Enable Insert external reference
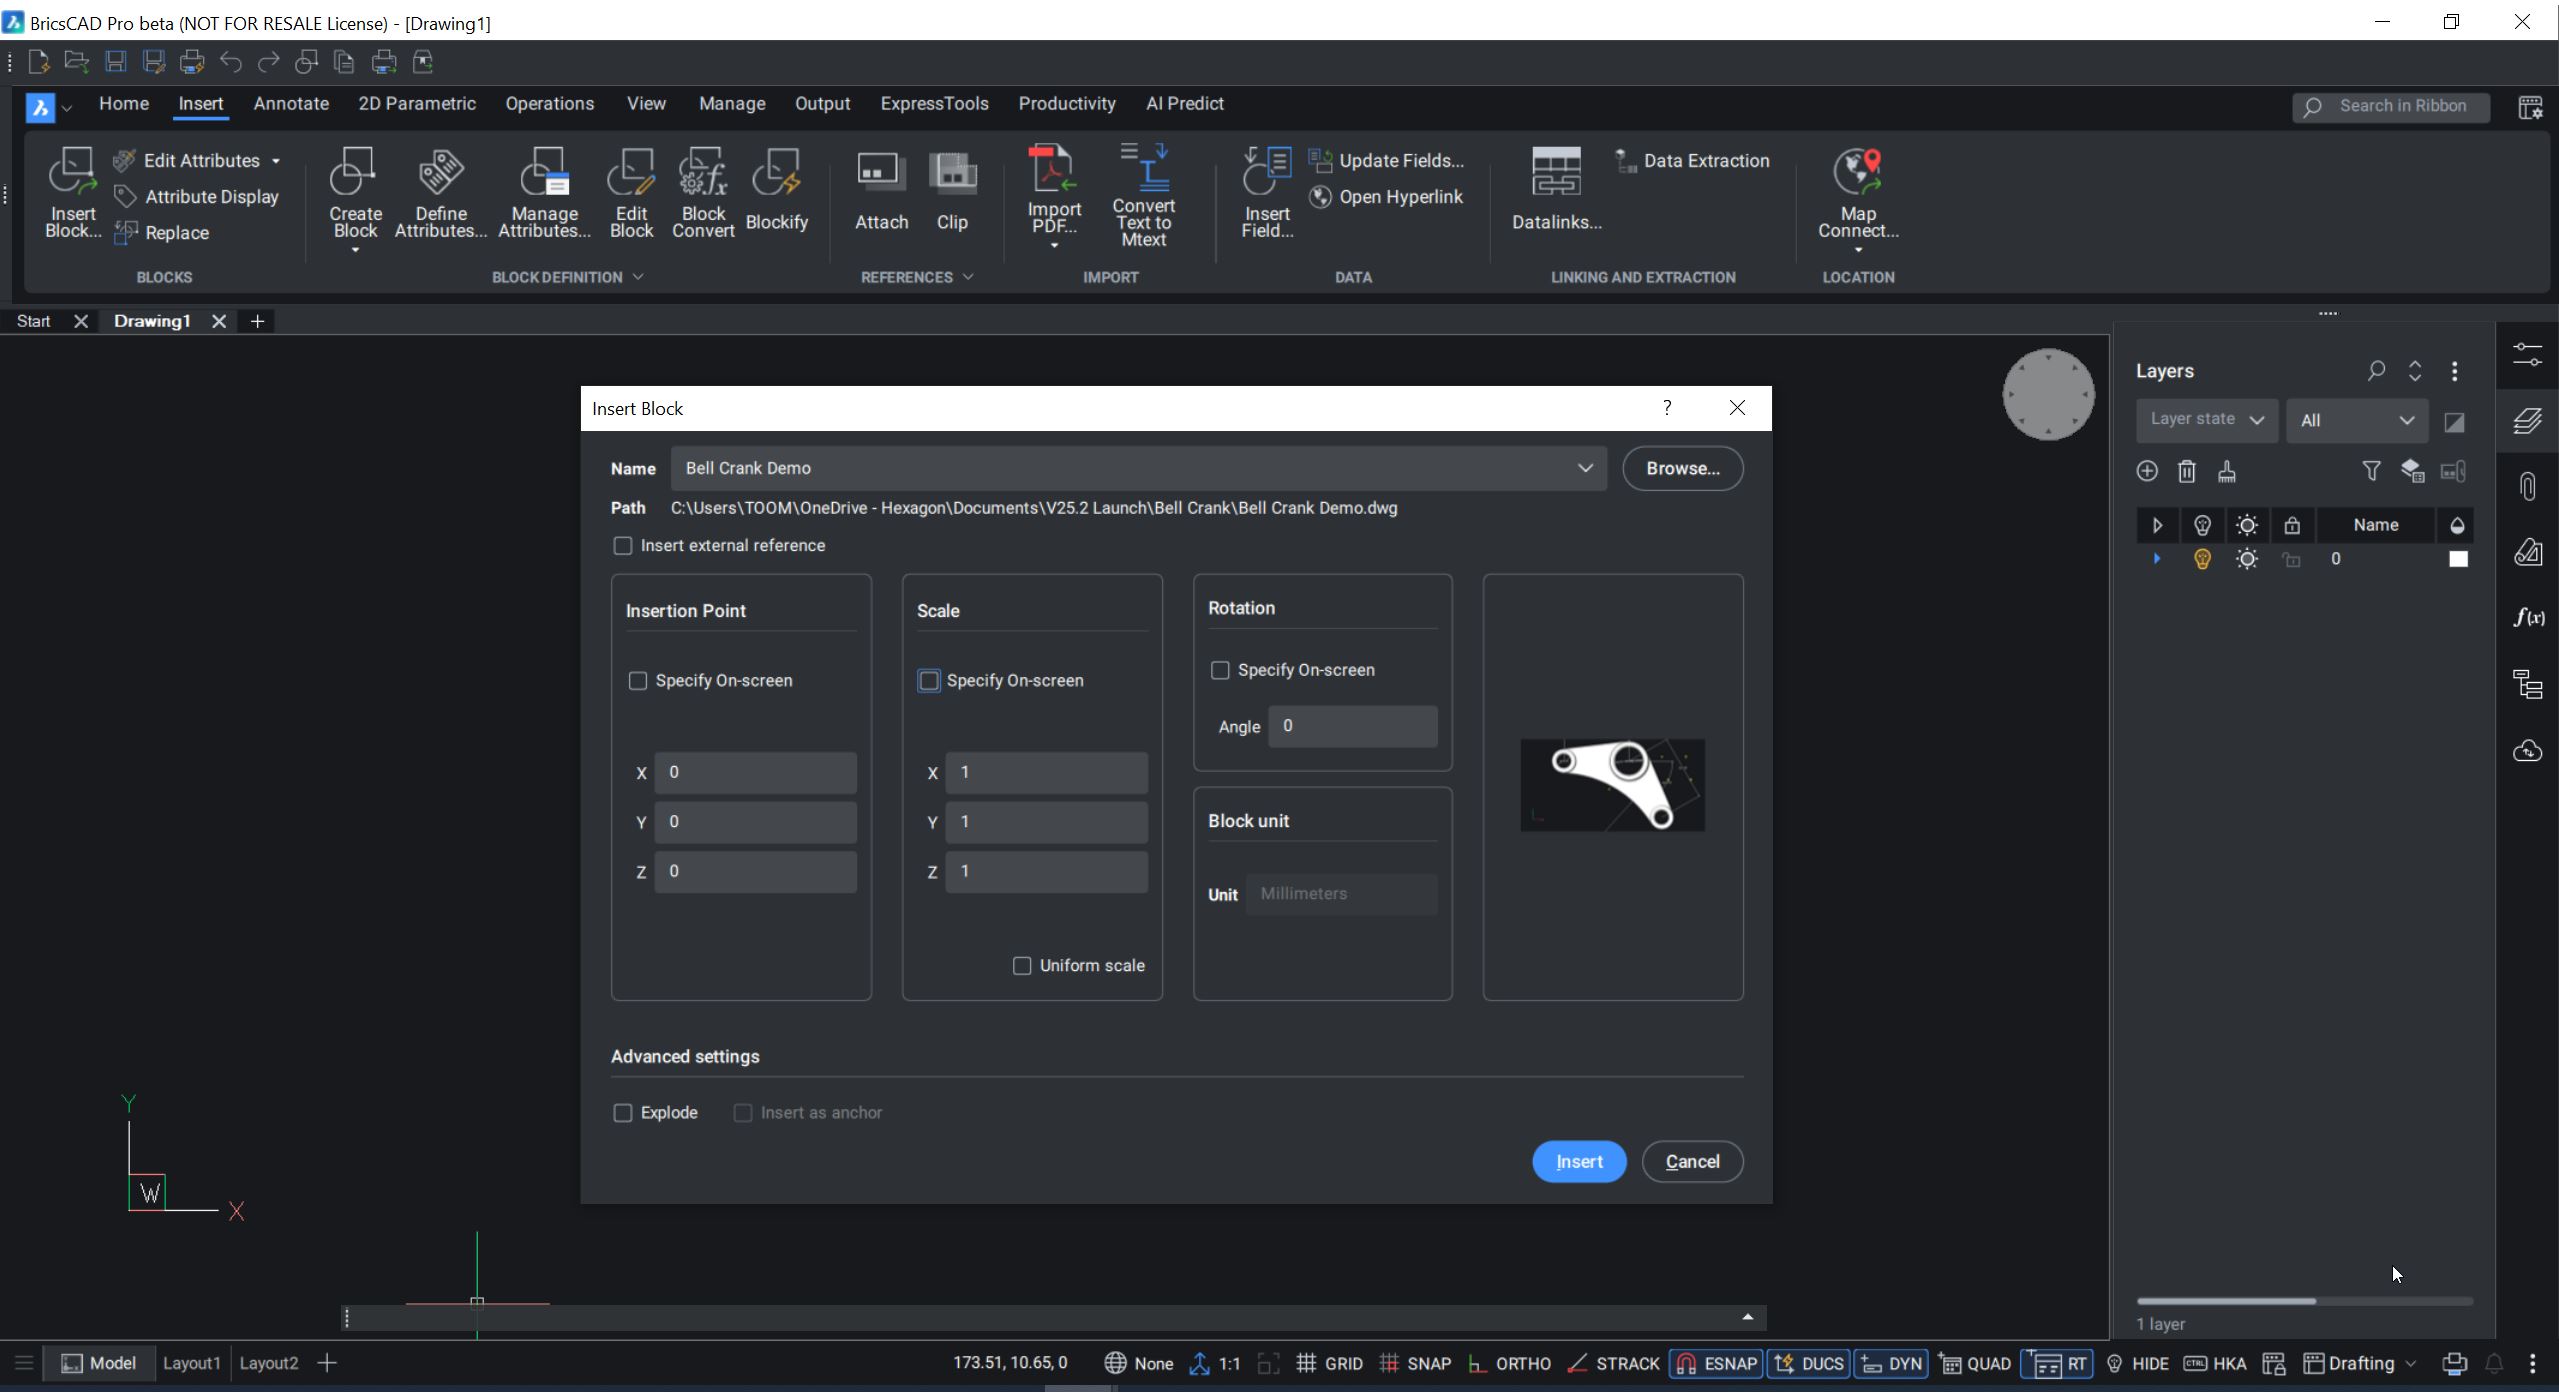The image size is (2559, 1393). click(x=624, y=545)
